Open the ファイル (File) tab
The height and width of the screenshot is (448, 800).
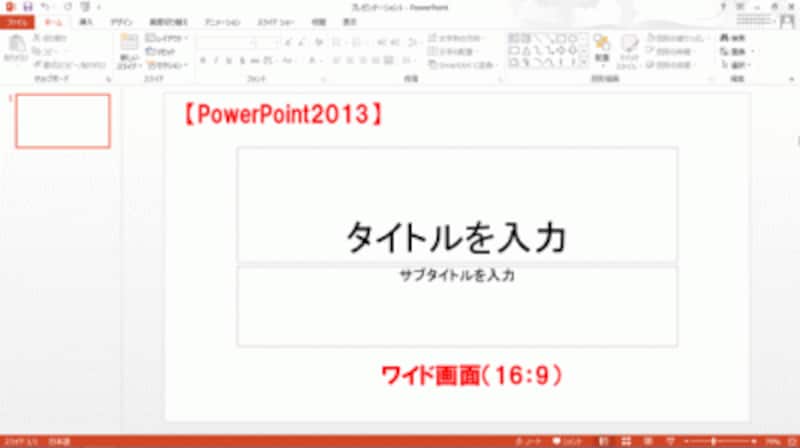(x=17, y=22)
